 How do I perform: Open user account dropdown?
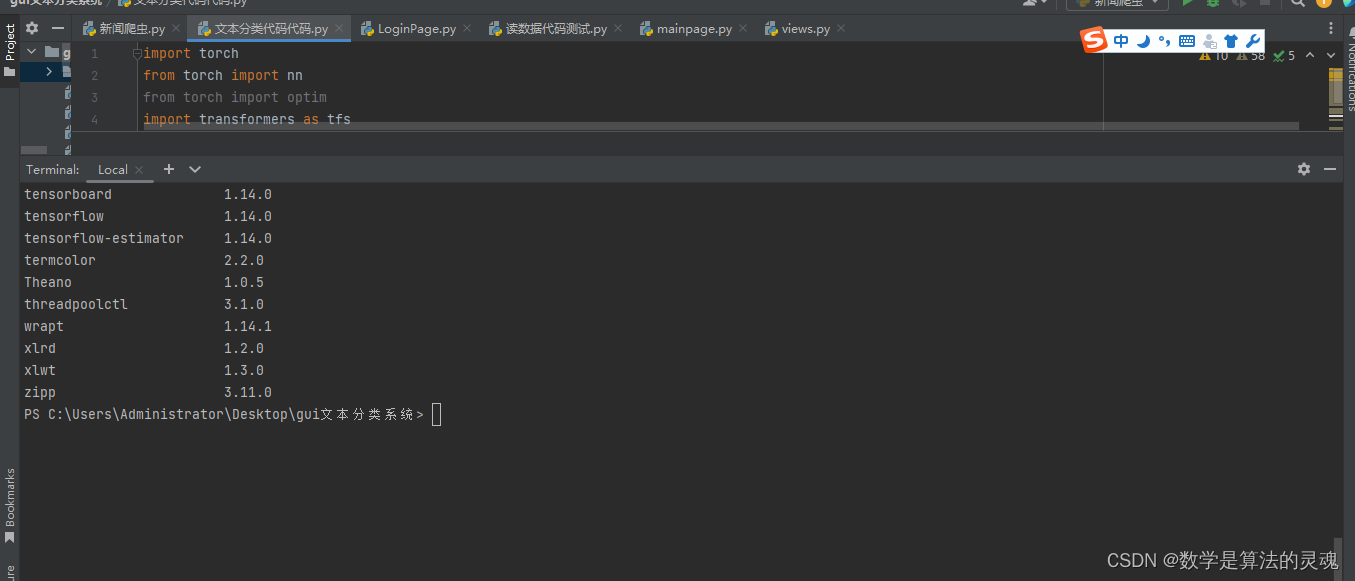[x=1035, y=3]
